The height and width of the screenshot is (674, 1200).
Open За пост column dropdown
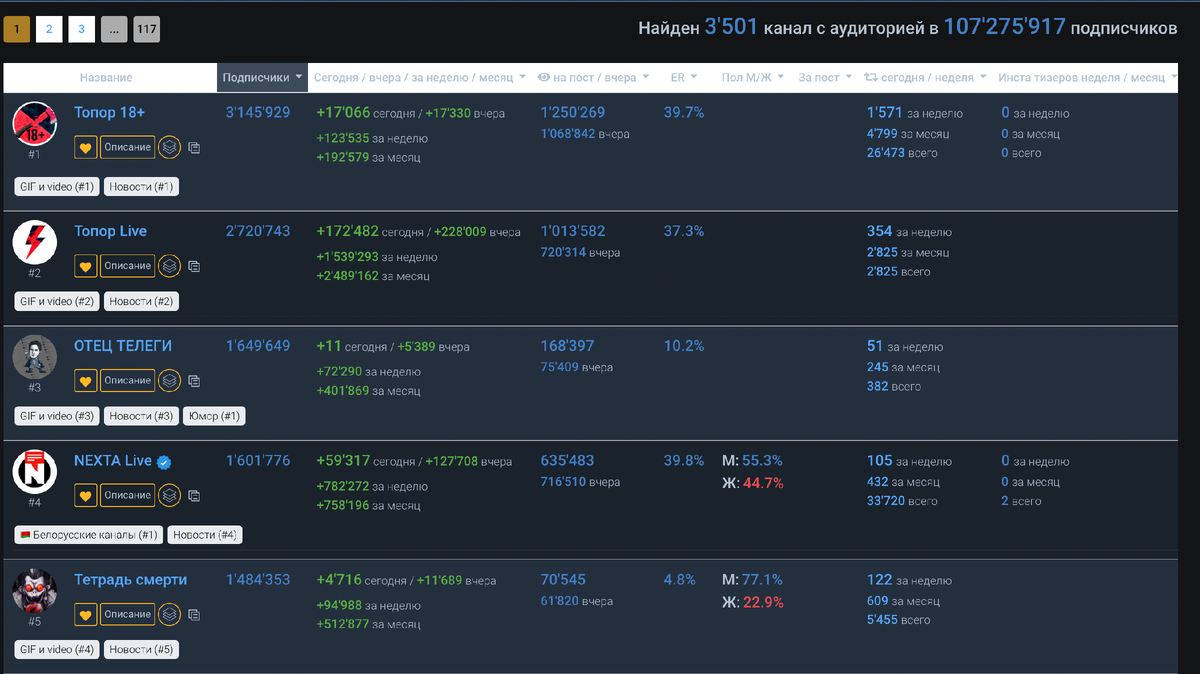click(825, 77)
